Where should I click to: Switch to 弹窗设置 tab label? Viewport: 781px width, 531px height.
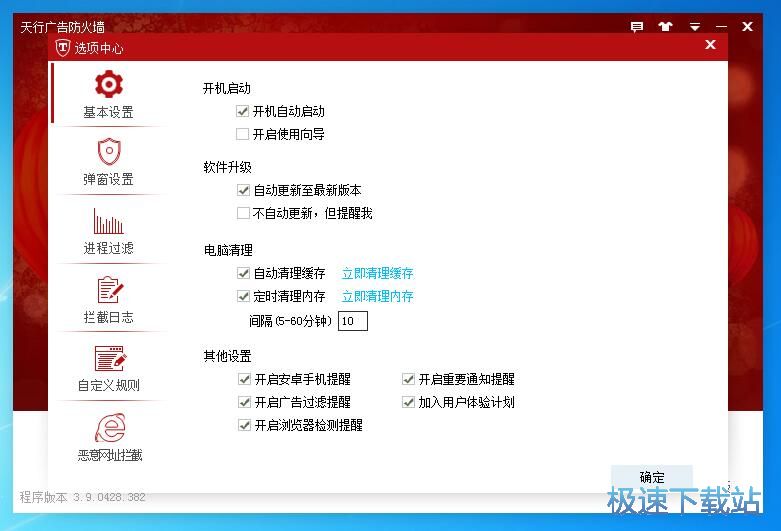point(109,179)
